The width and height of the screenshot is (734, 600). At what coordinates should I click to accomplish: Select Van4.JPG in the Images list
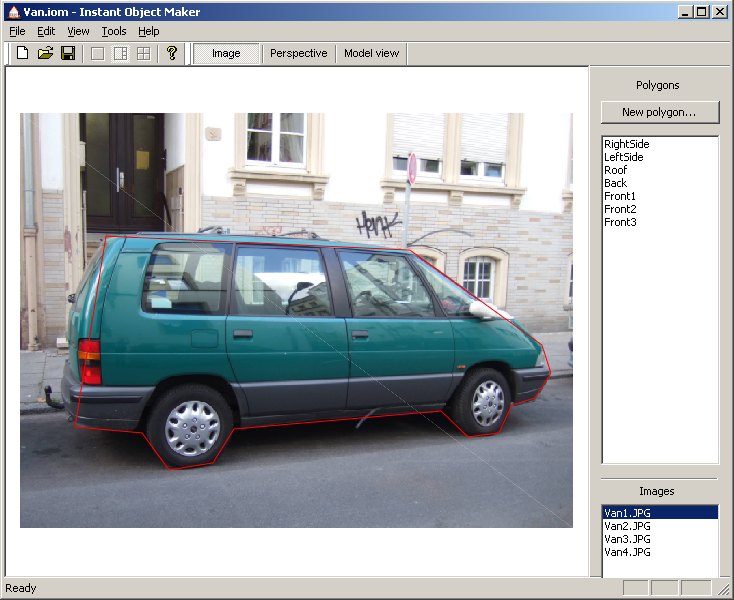(x=660, y=552)
